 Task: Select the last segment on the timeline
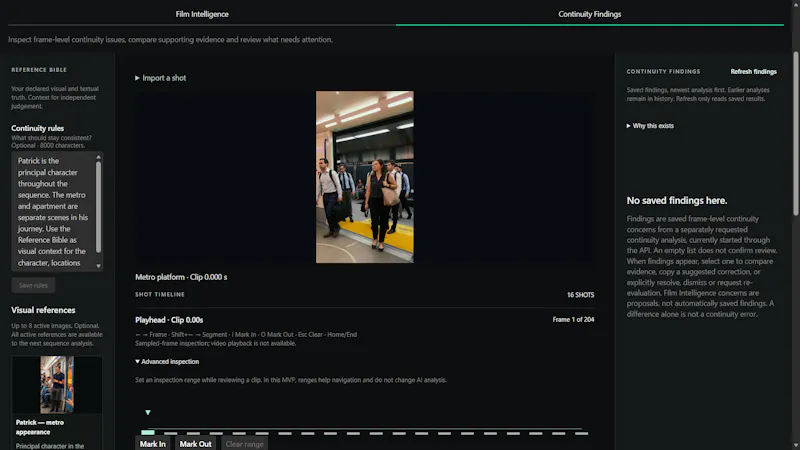coord(582,433)
